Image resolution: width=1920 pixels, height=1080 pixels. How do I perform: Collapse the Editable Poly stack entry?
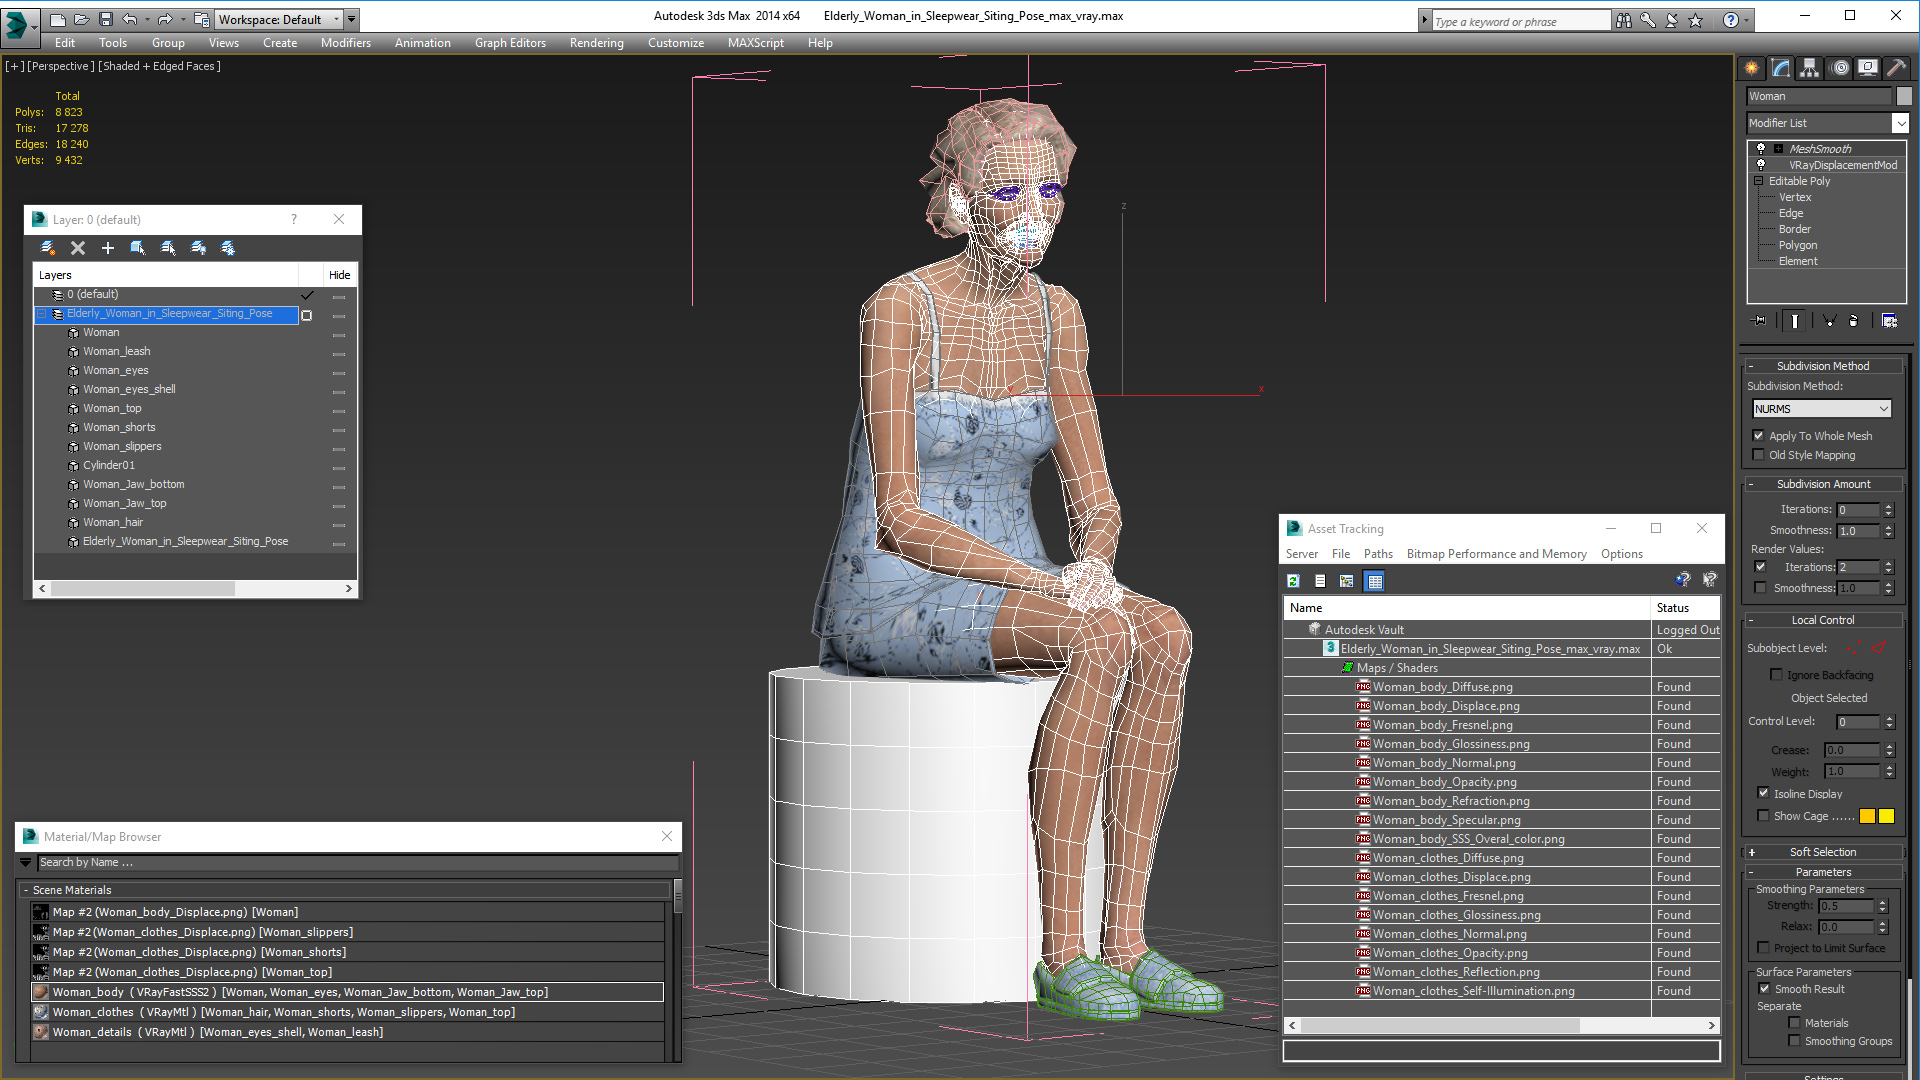tap(1759, 181)
